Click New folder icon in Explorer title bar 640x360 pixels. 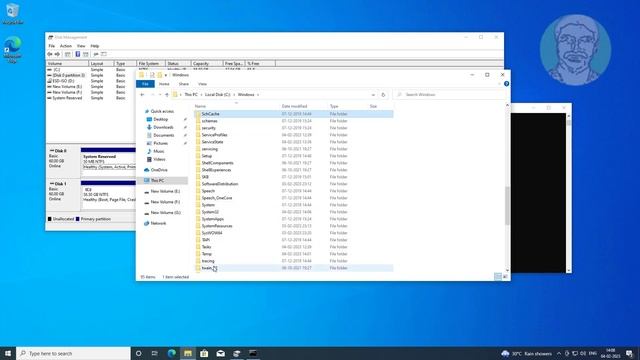(x=160, y=75)
